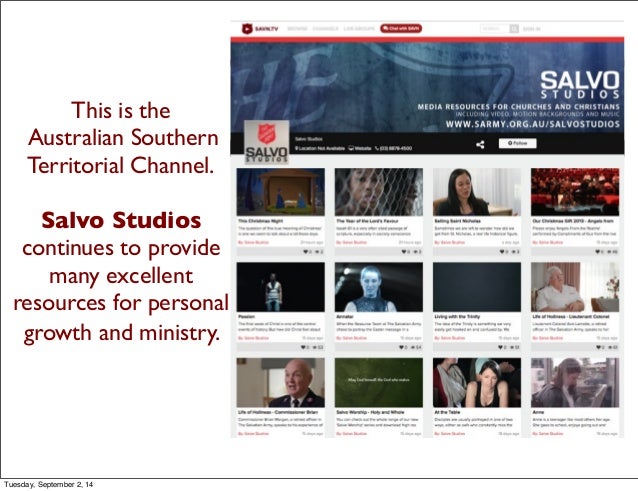Image resolution: width=638 pixels, height=491 pixels.
Task: Open the At the Table video thumbnail
Action: pyautogui.click(x=476, y=383)
